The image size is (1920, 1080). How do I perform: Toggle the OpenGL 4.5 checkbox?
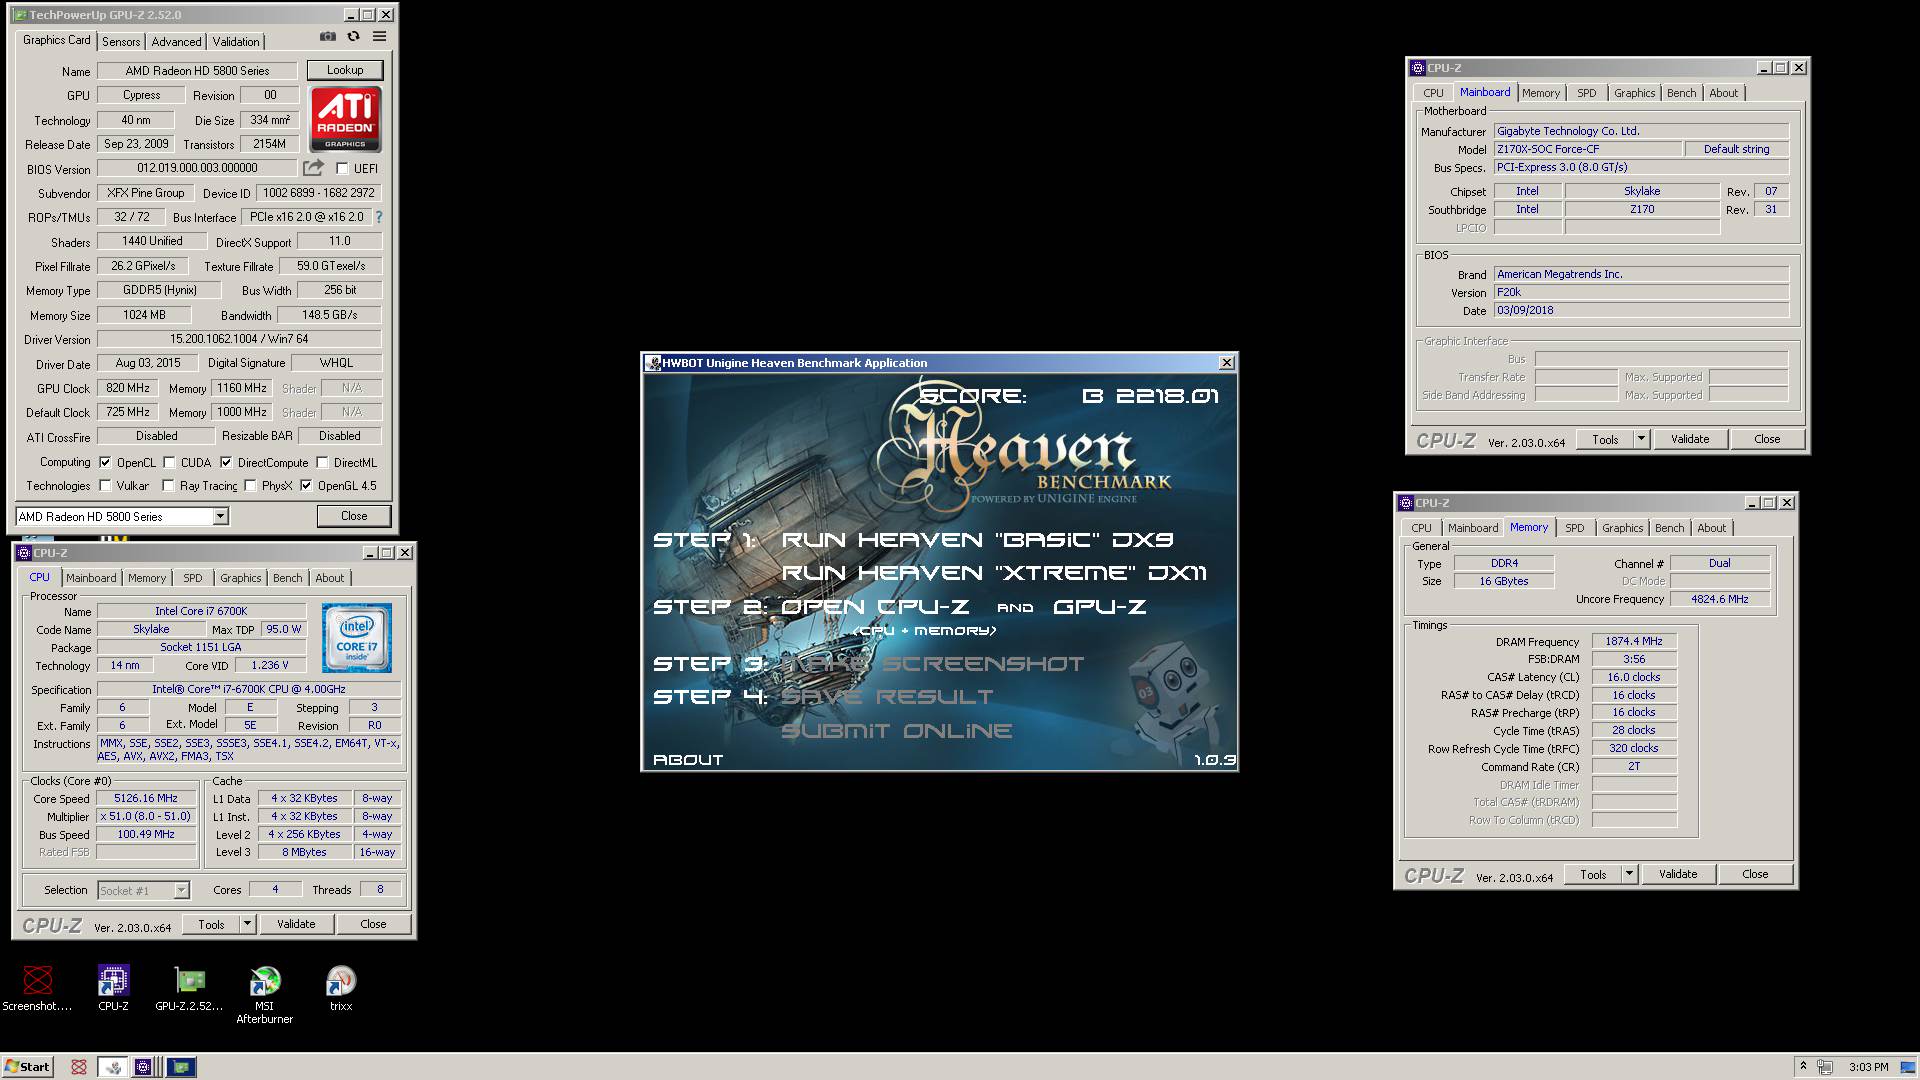306,485
